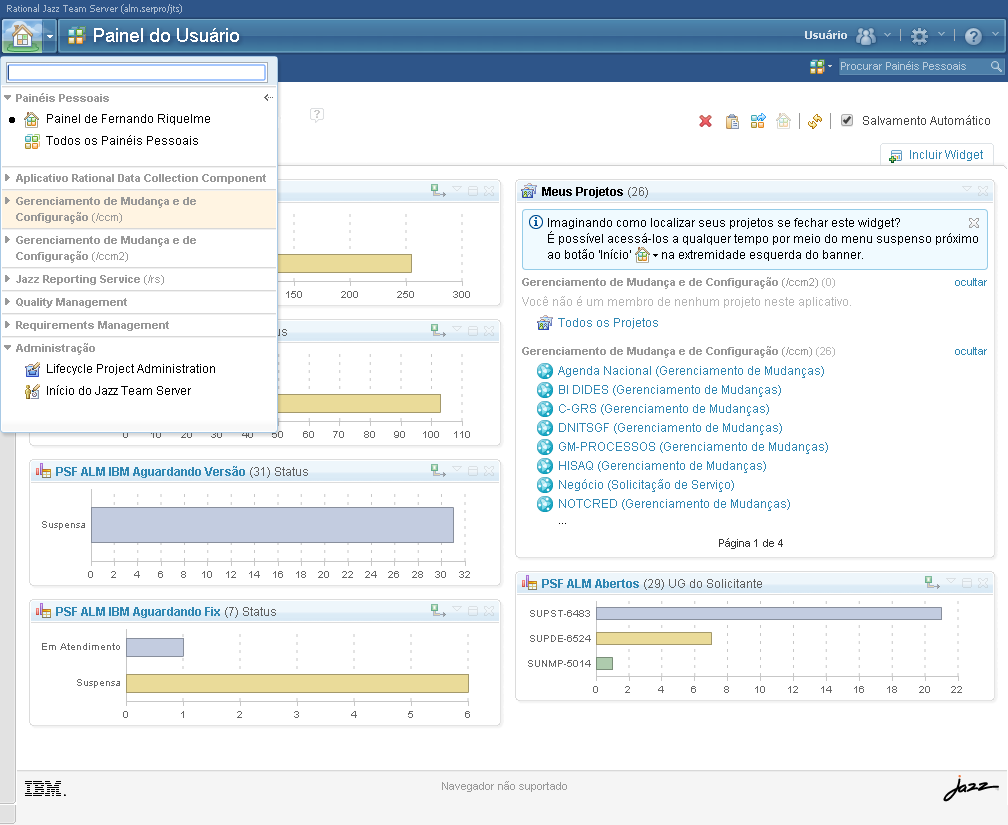1008x825 pixels.
Task: Open the DNITSGF project link
Action: coord(670,428)
